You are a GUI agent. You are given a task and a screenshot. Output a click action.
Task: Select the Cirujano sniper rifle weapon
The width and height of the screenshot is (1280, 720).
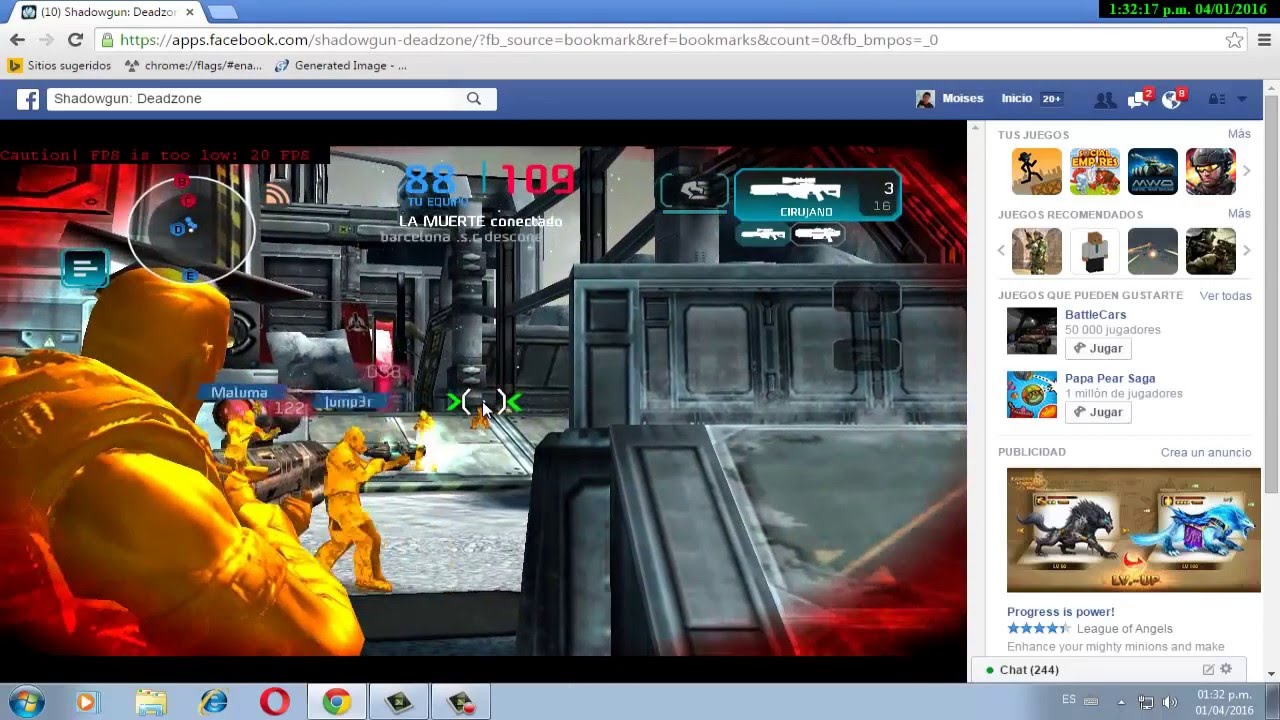click(x=817, y=195)
